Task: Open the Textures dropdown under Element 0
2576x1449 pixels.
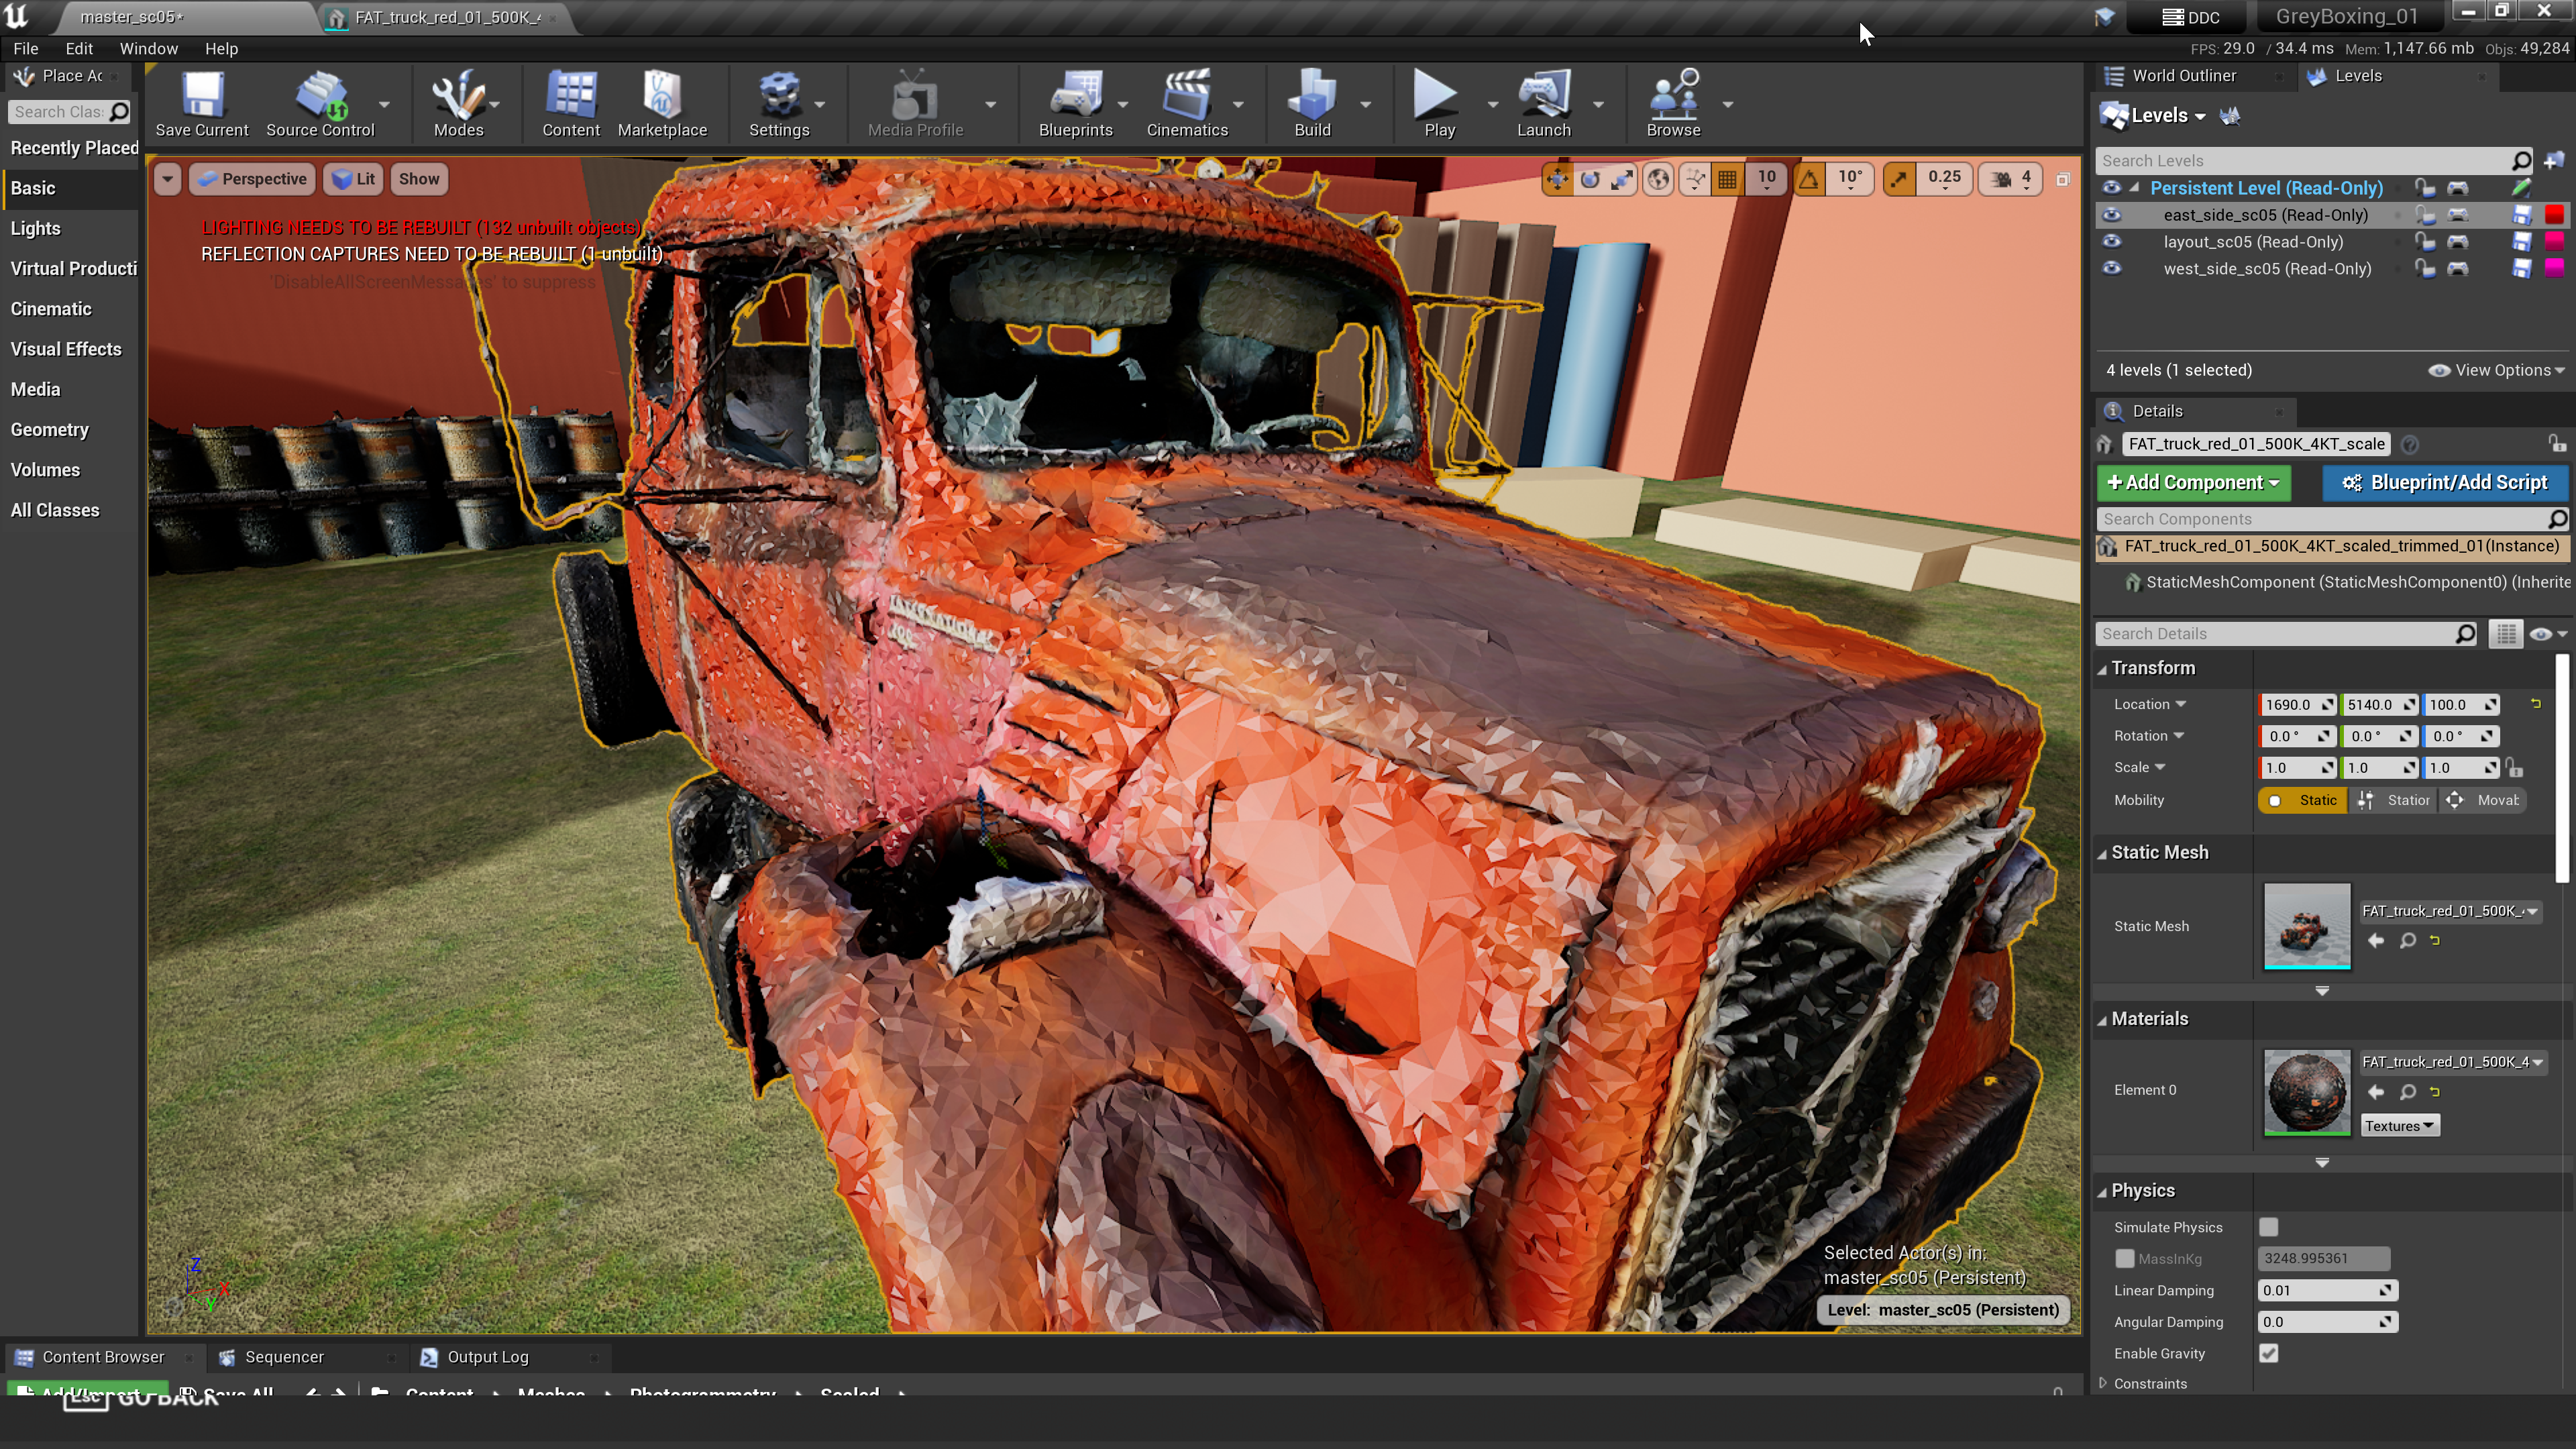Action: [x=2400, y=1126]
